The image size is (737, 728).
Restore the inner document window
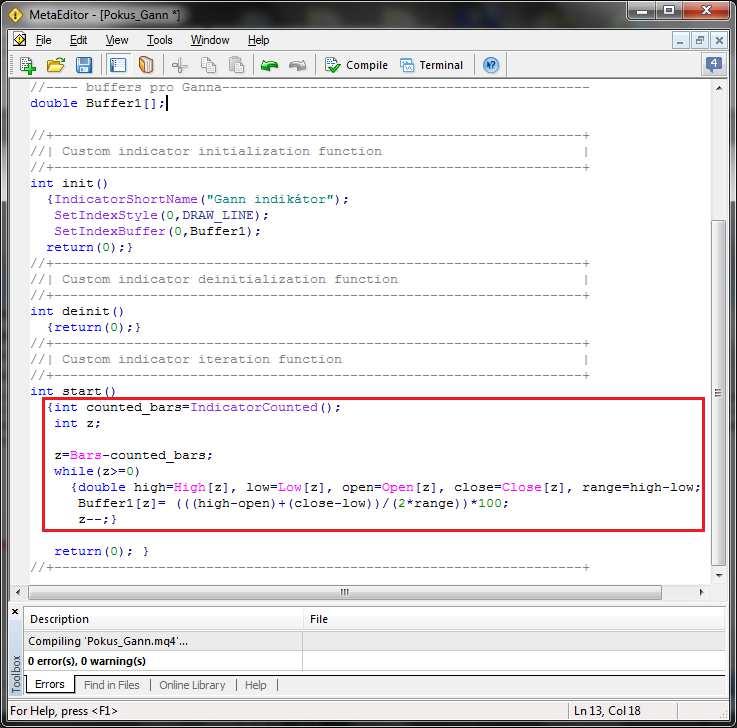click(700, 41)
